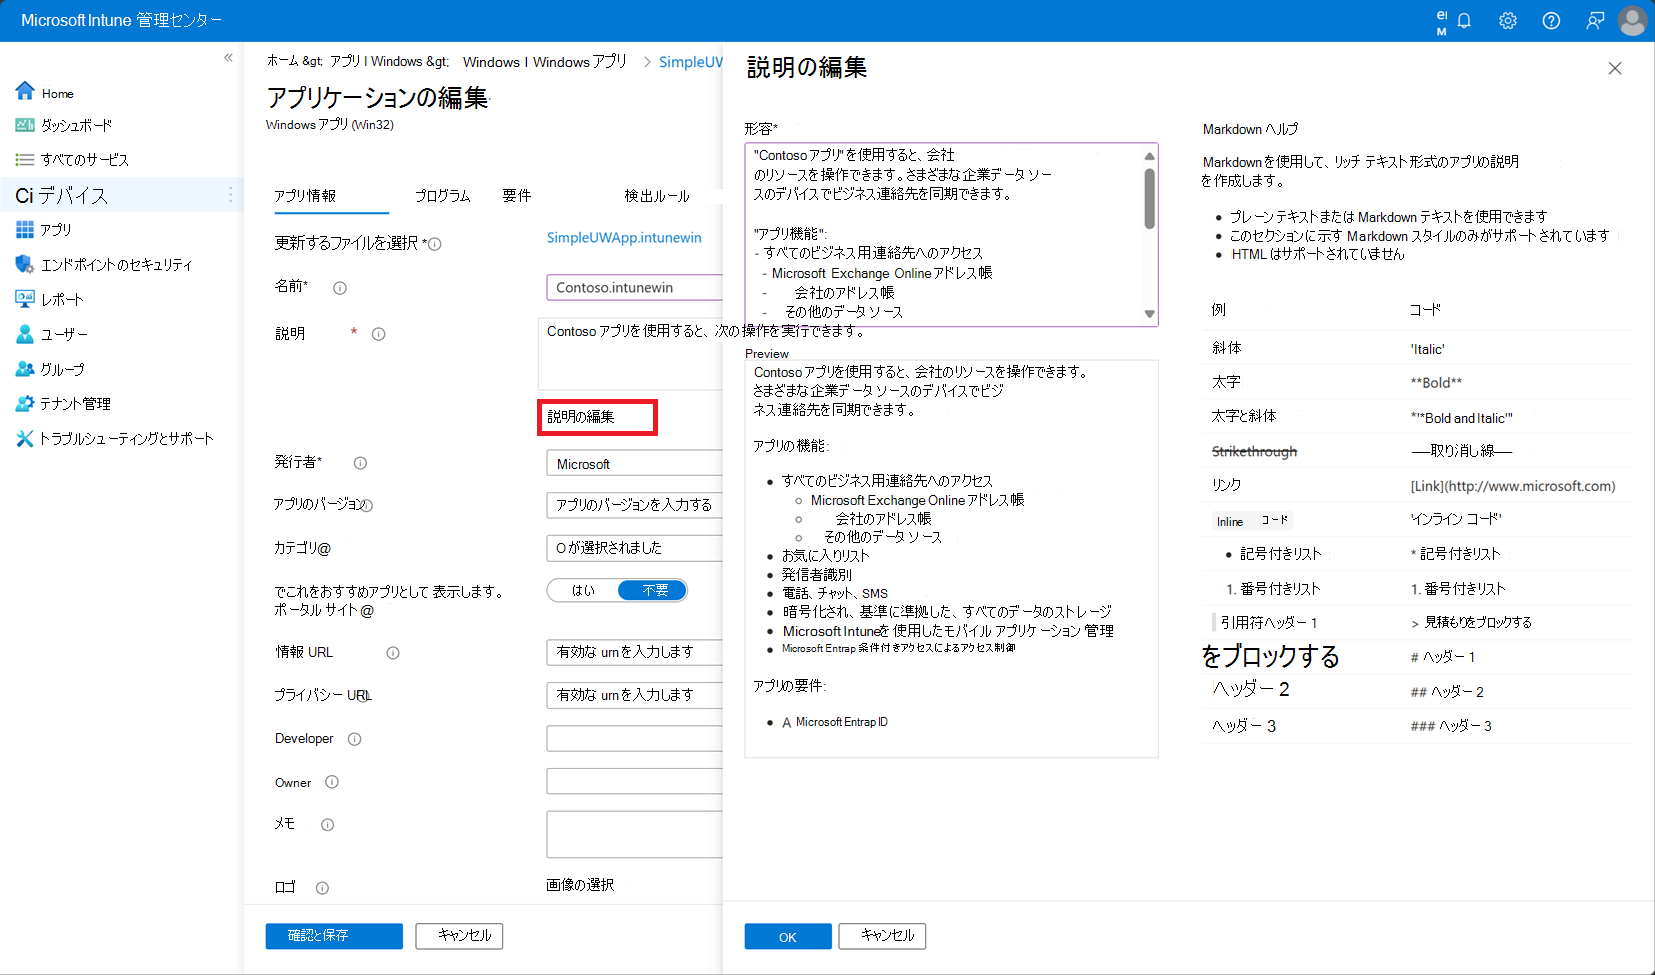
Task: Click info icon beside 発行者 label
Action: click(360, 463)
